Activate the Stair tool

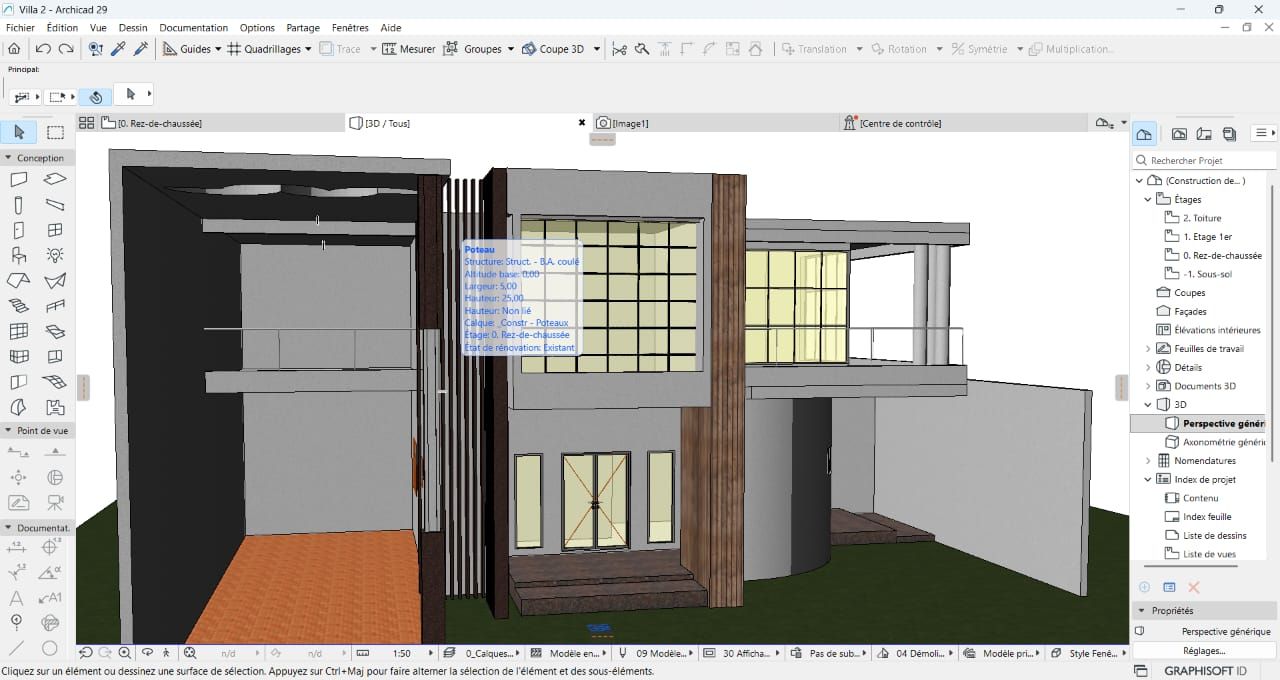19,306
